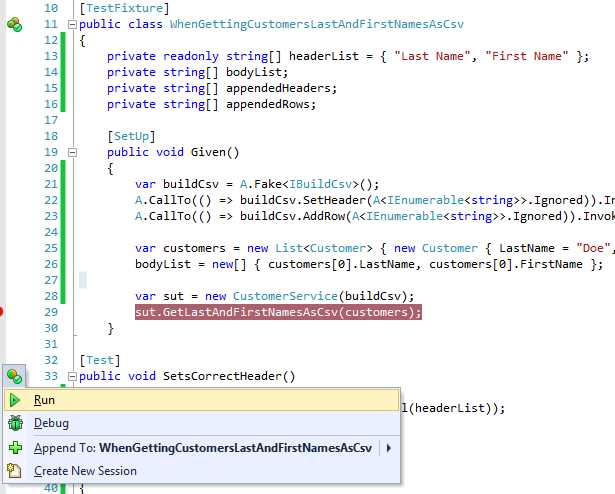Click line number 27 in the gutter
This screenshot has height=494, width=615.
[x=51, y=280]
